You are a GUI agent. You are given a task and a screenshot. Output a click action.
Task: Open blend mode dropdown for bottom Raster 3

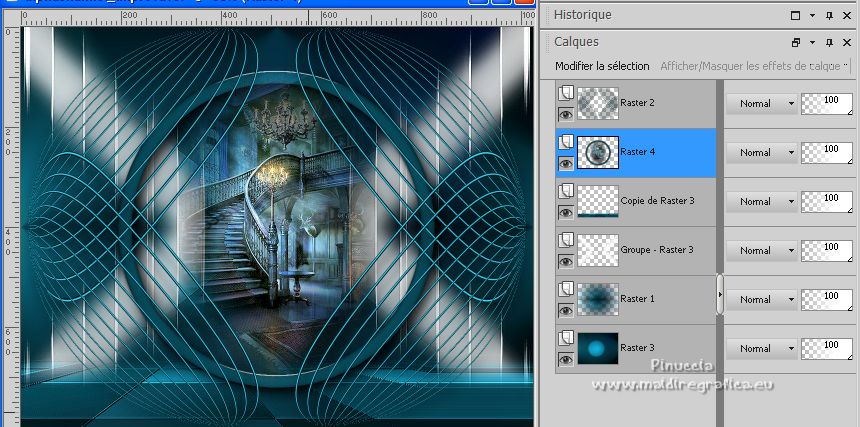coord(762,349)
